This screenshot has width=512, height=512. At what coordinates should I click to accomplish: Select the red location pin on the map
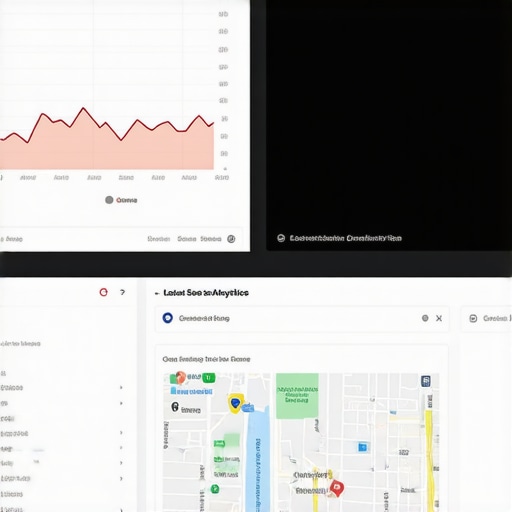click(337, 488)
